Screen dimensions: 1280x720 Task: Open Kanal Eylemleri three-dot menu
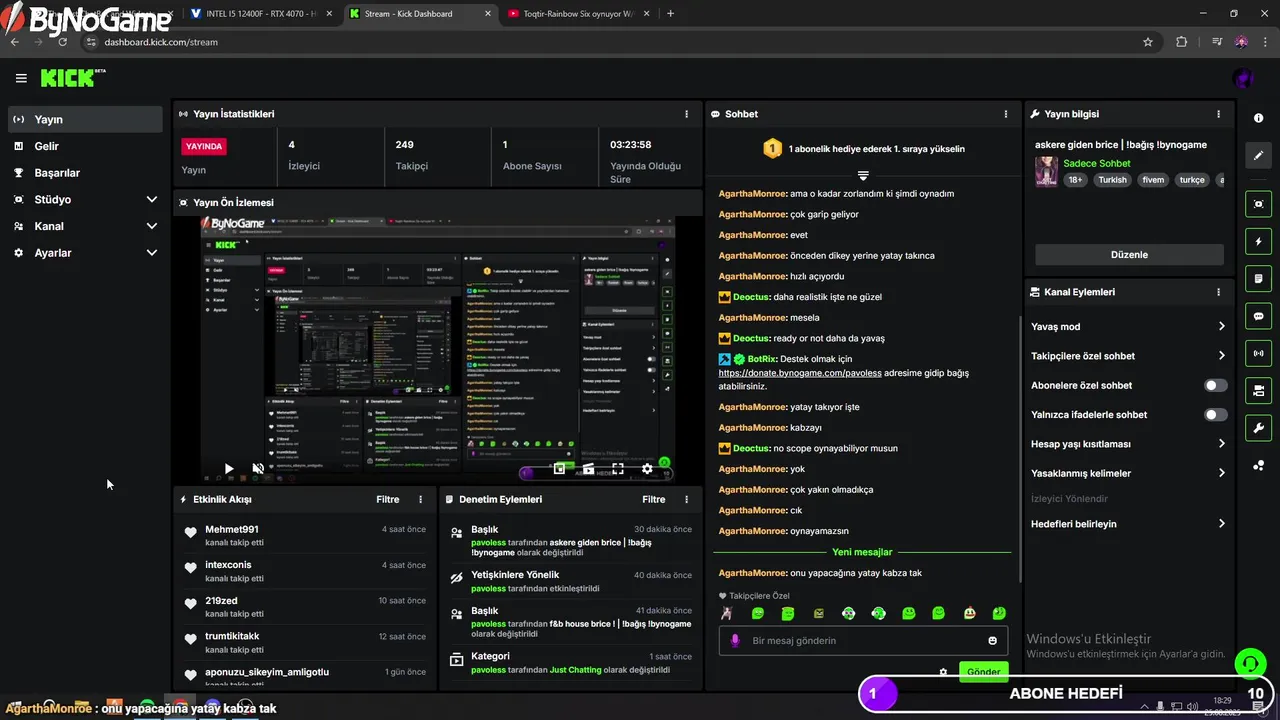tap(1218, 292)
